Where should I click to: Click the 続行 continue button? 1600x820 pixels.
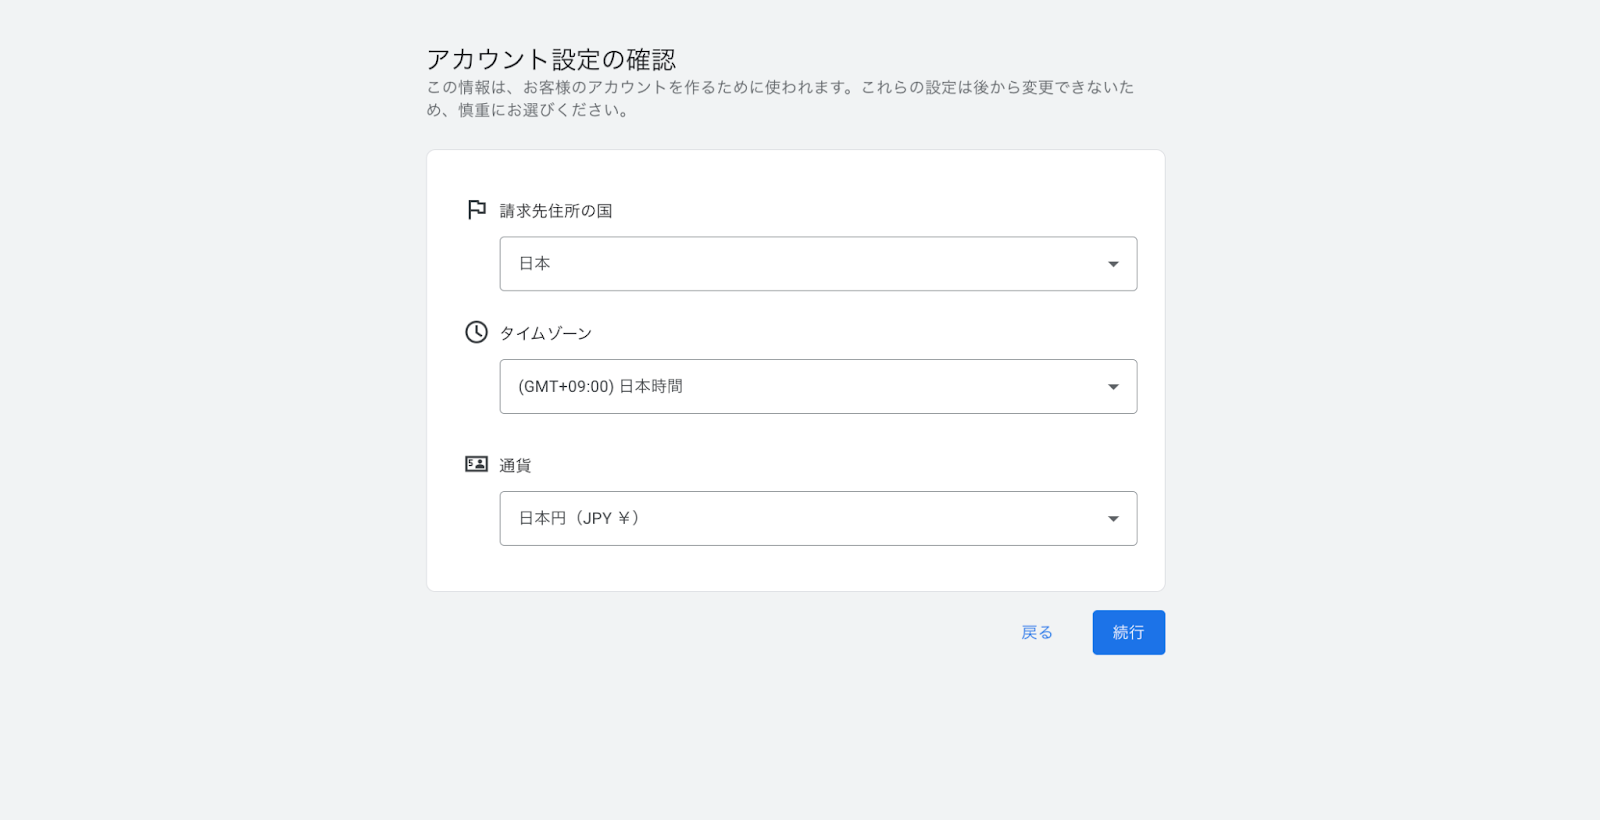pos(1128,632)
